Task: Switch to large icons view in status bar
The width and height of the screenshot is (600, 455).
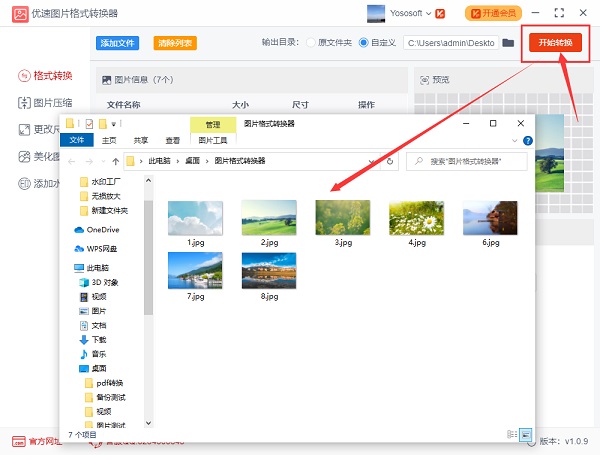Action: (525, 435)
